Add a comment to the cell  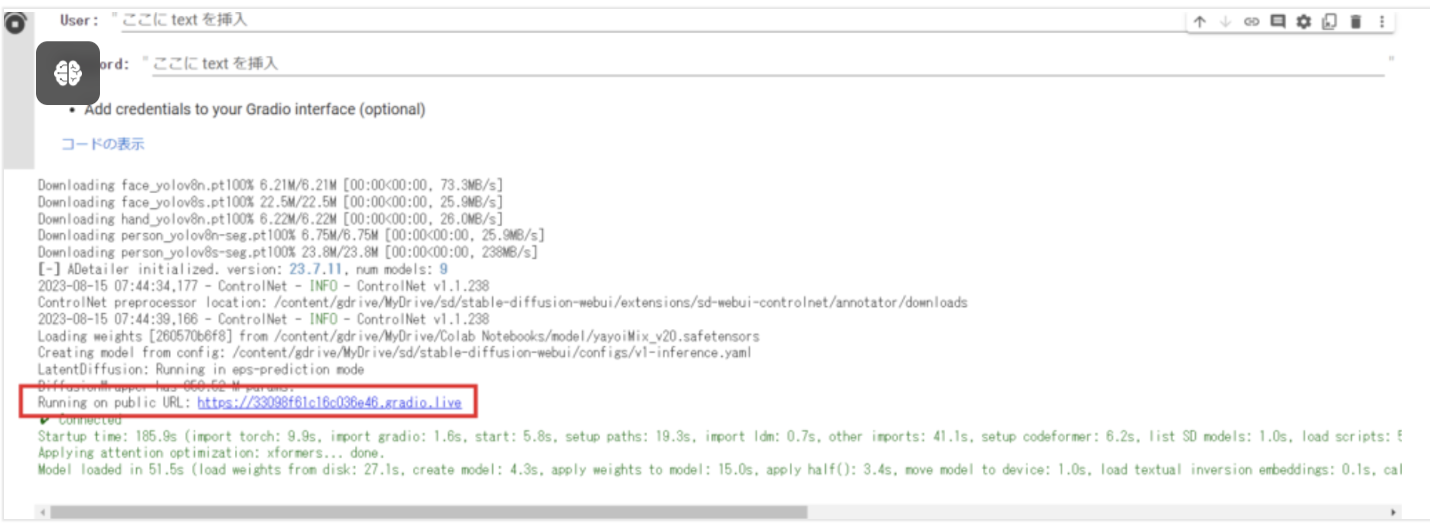(x=1277, y=22)
